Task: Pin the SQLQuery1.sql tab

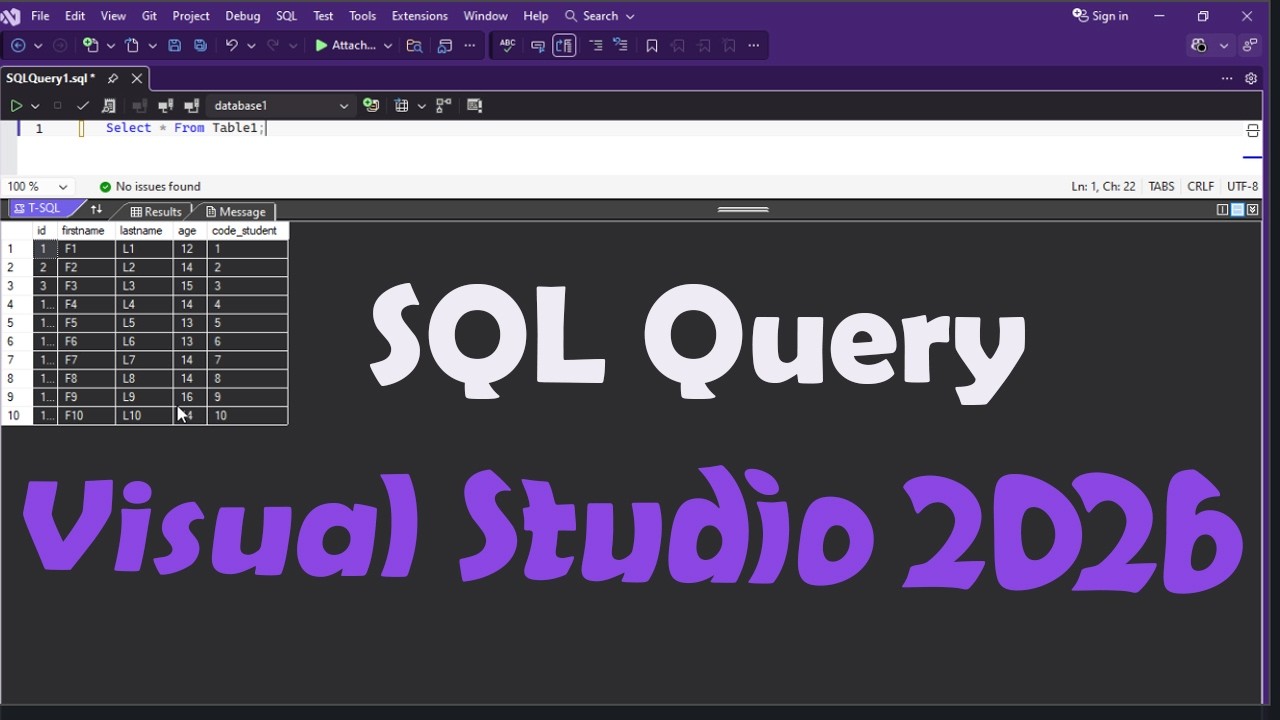Action: (113, 78)
